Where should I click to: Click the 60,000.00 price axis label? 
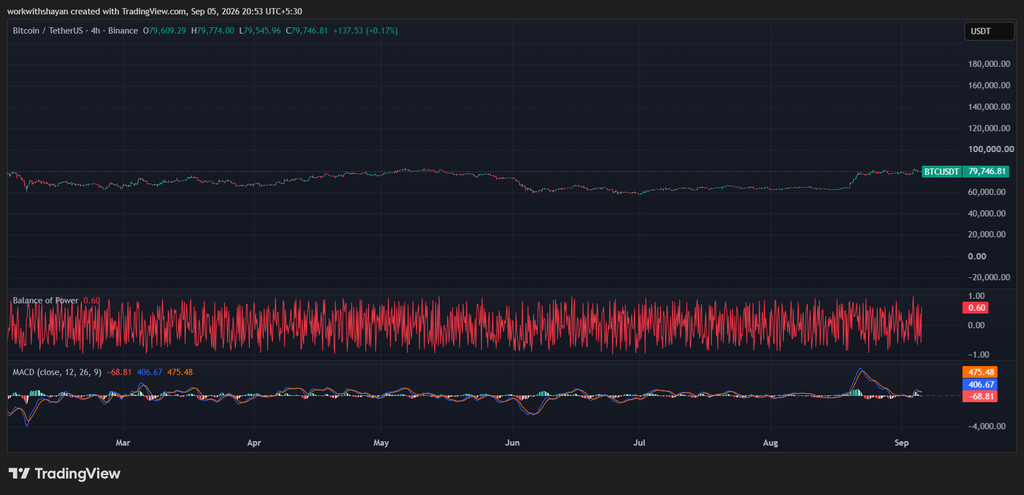coord(989,192)
